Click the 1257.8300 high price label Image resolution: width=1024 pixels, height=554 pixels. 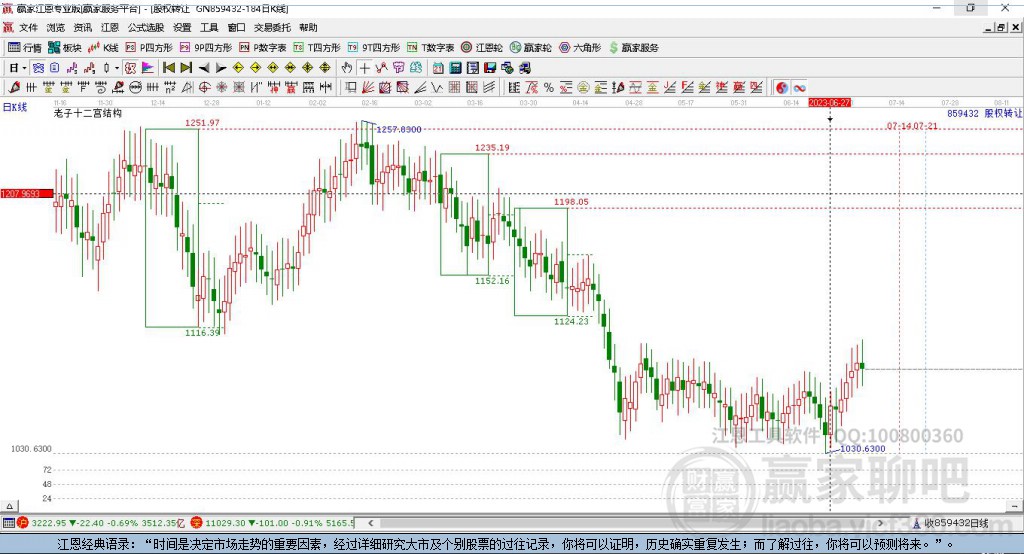[x=399, y=129]
